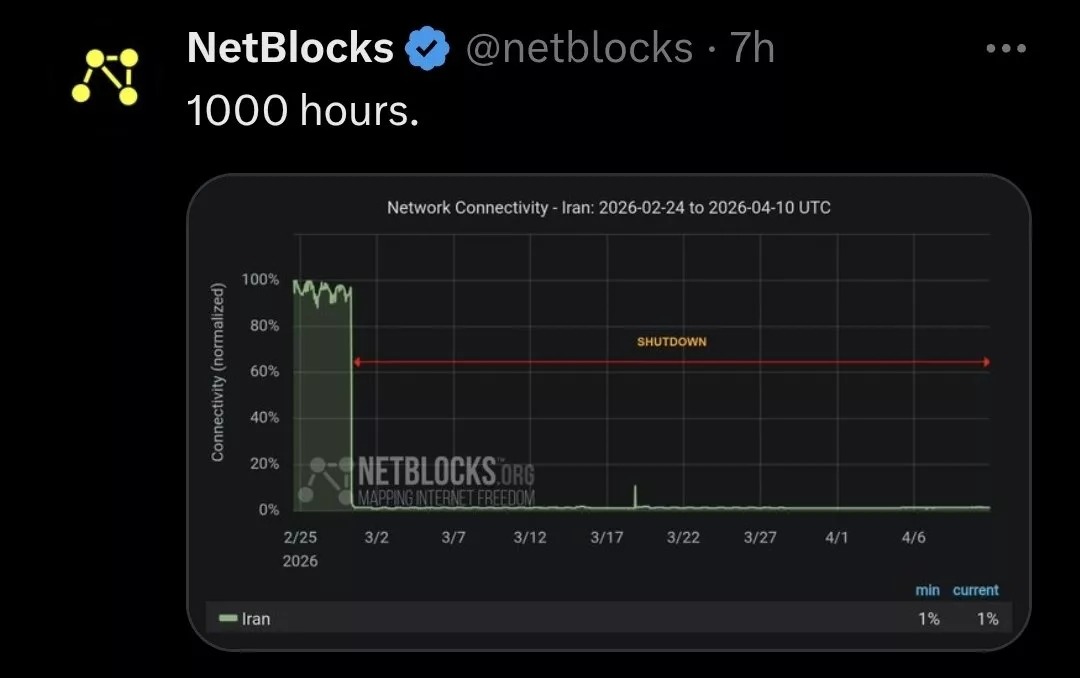Click the NetBlocks display name
This screenshot has width=1080, height=678.
tap(290, 48)
